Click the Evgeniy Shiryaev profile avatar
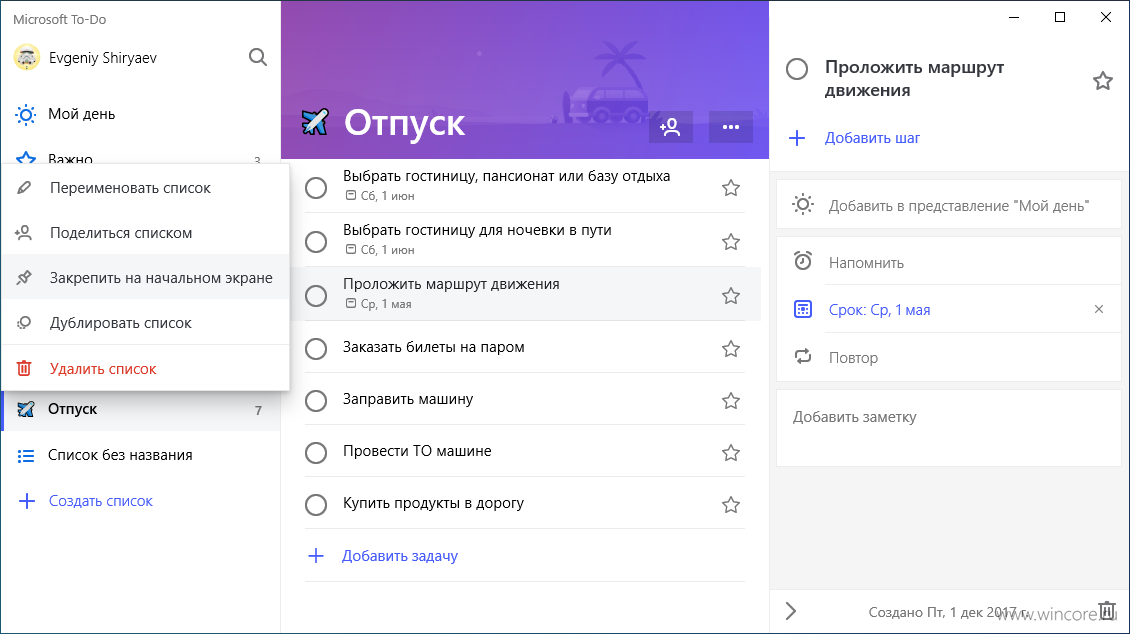 coord(27,58)
